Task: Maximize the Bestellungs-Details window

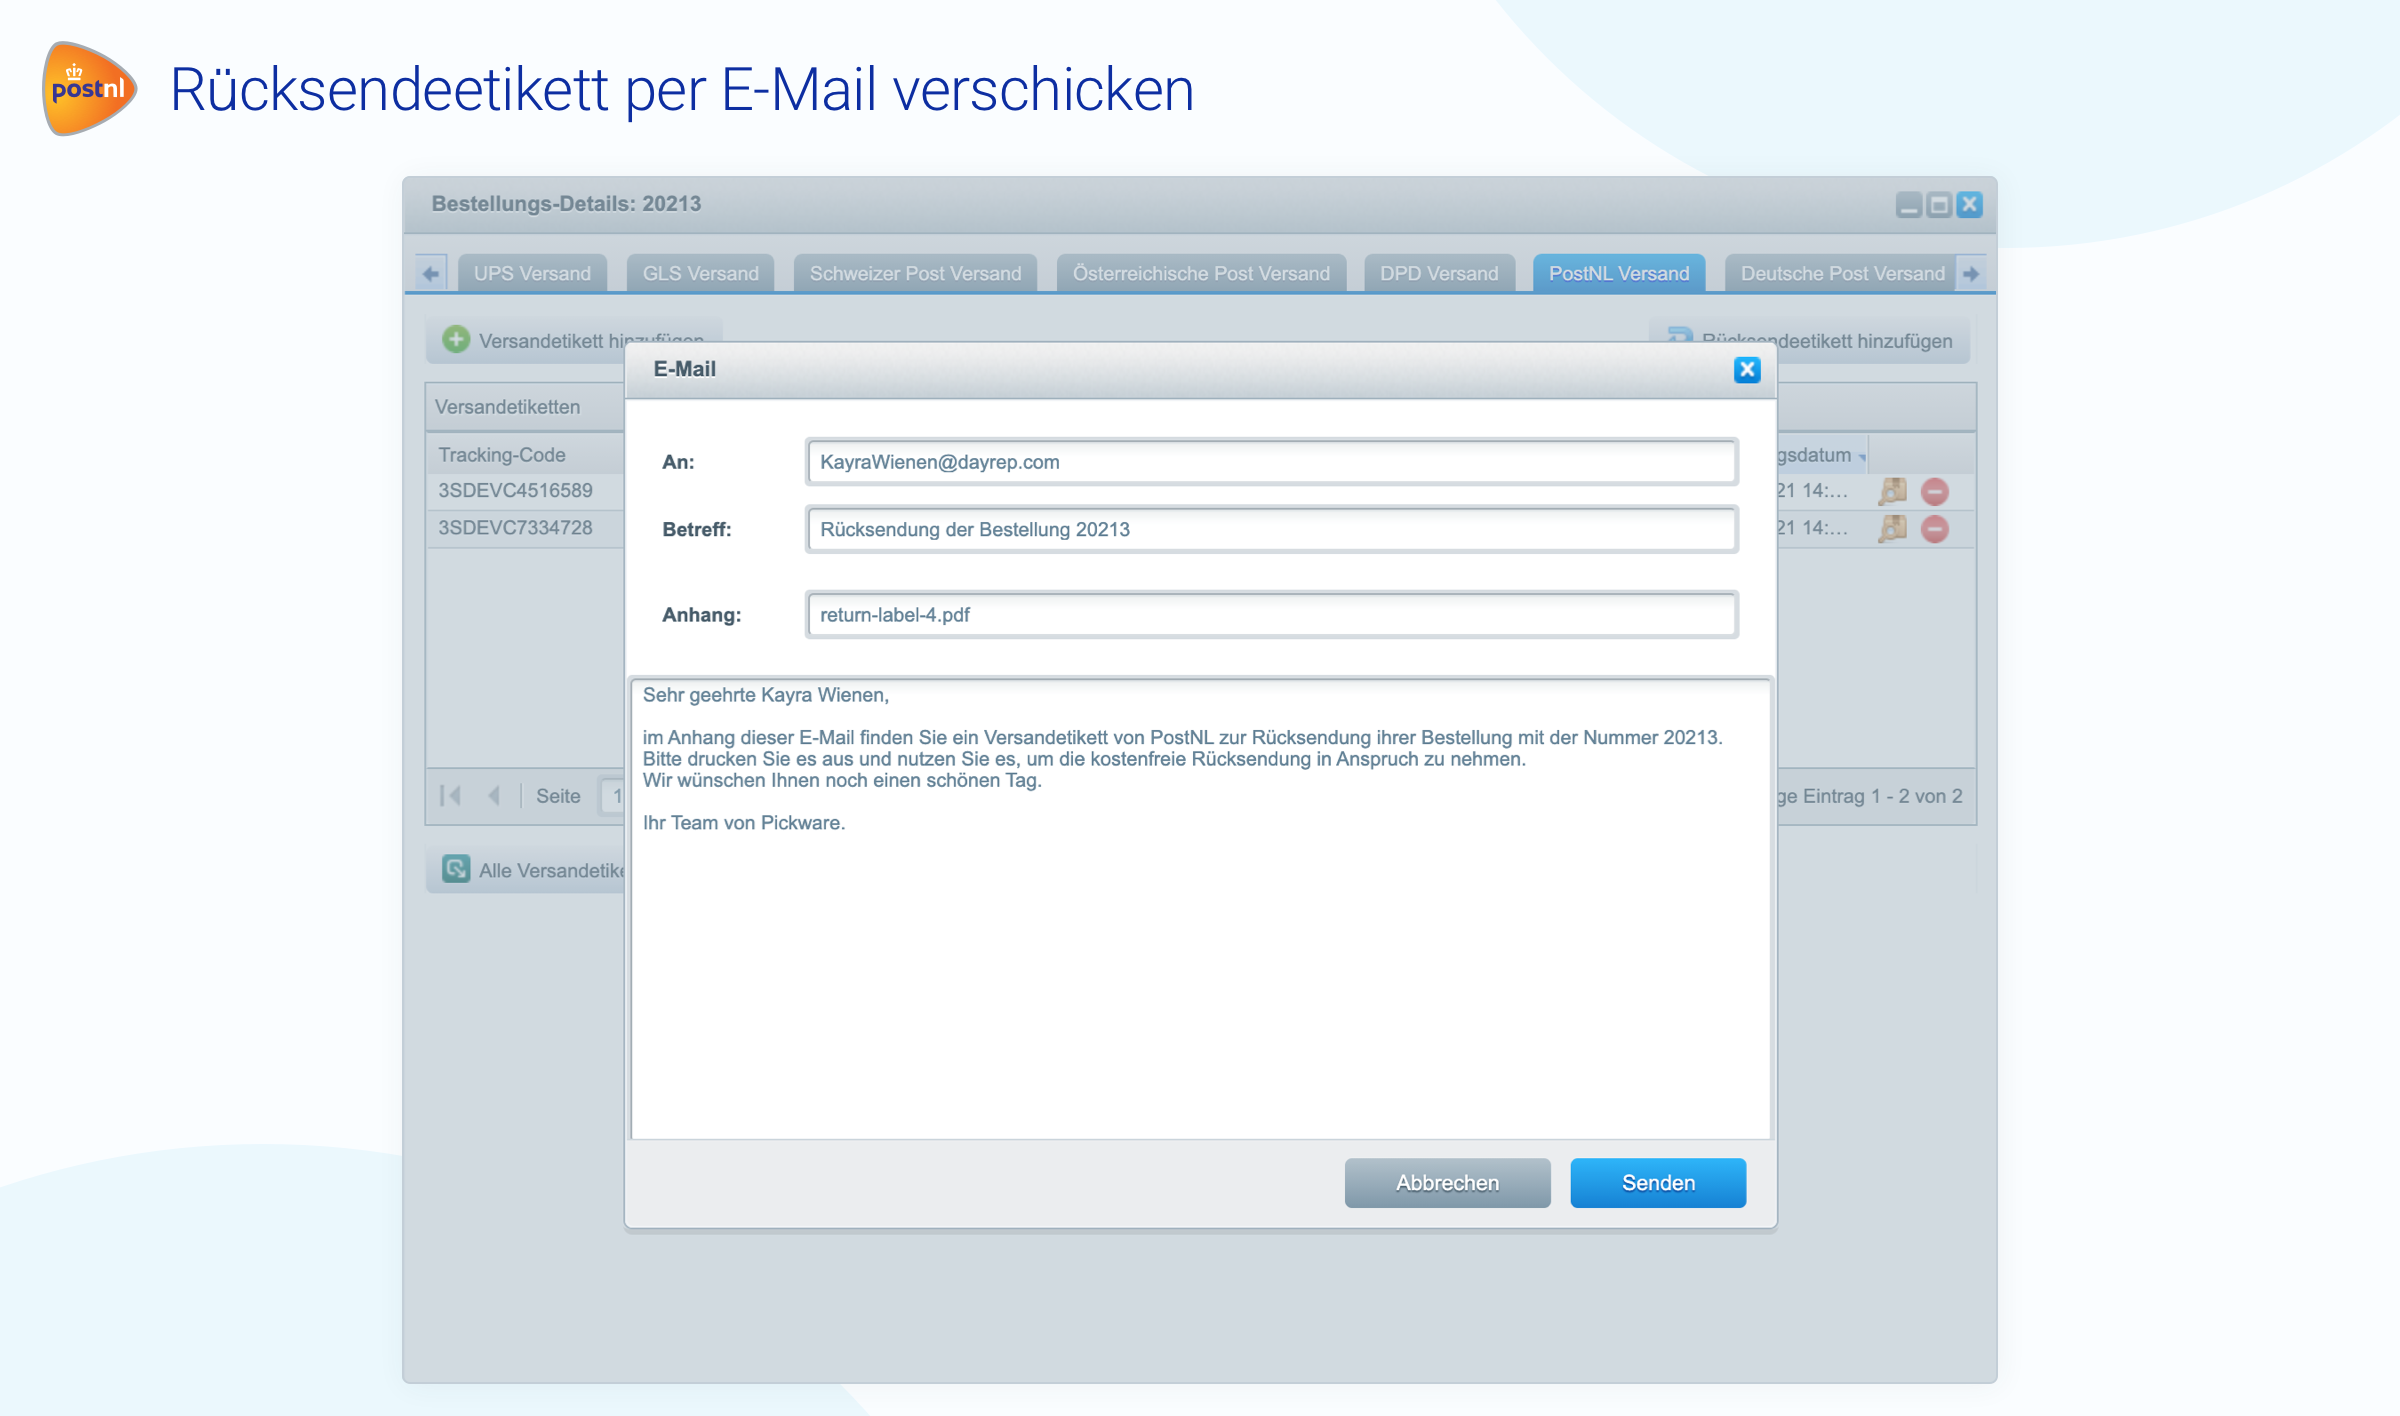Action: click(x=1939, y=205)
